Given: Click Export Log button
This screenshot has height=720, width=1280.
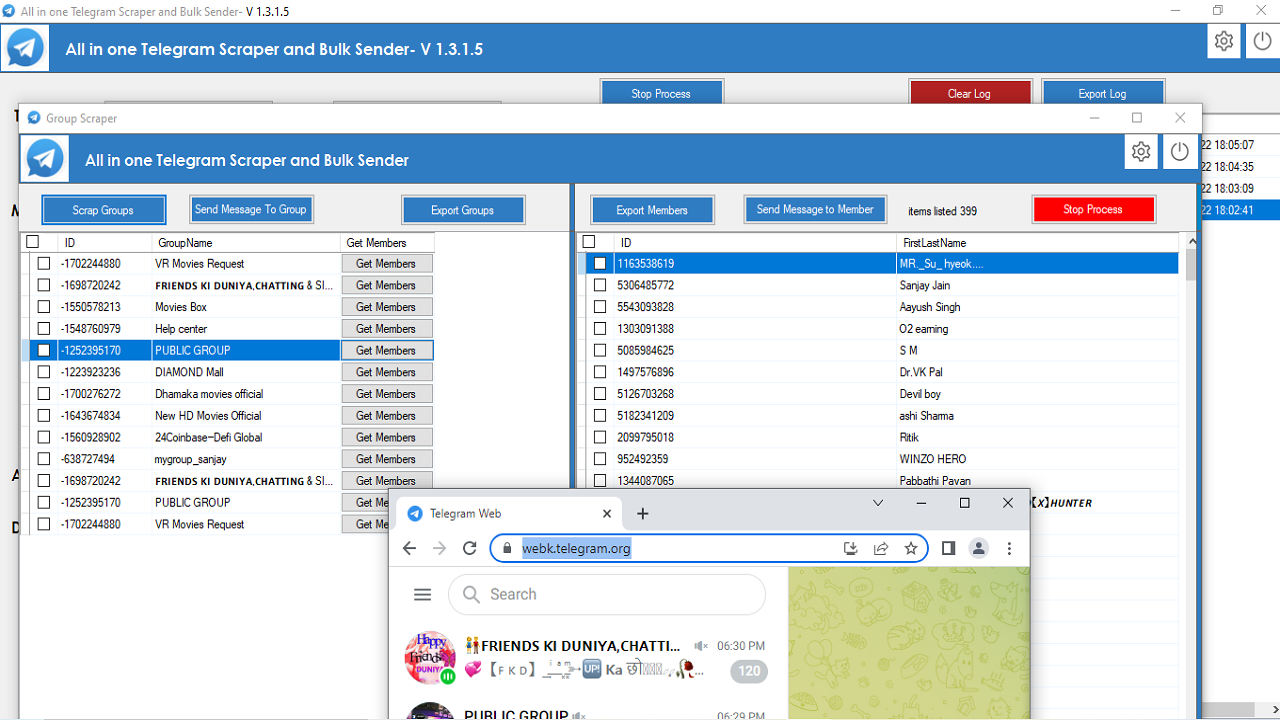Looking at the screenshot, I should coord(1102,93).
